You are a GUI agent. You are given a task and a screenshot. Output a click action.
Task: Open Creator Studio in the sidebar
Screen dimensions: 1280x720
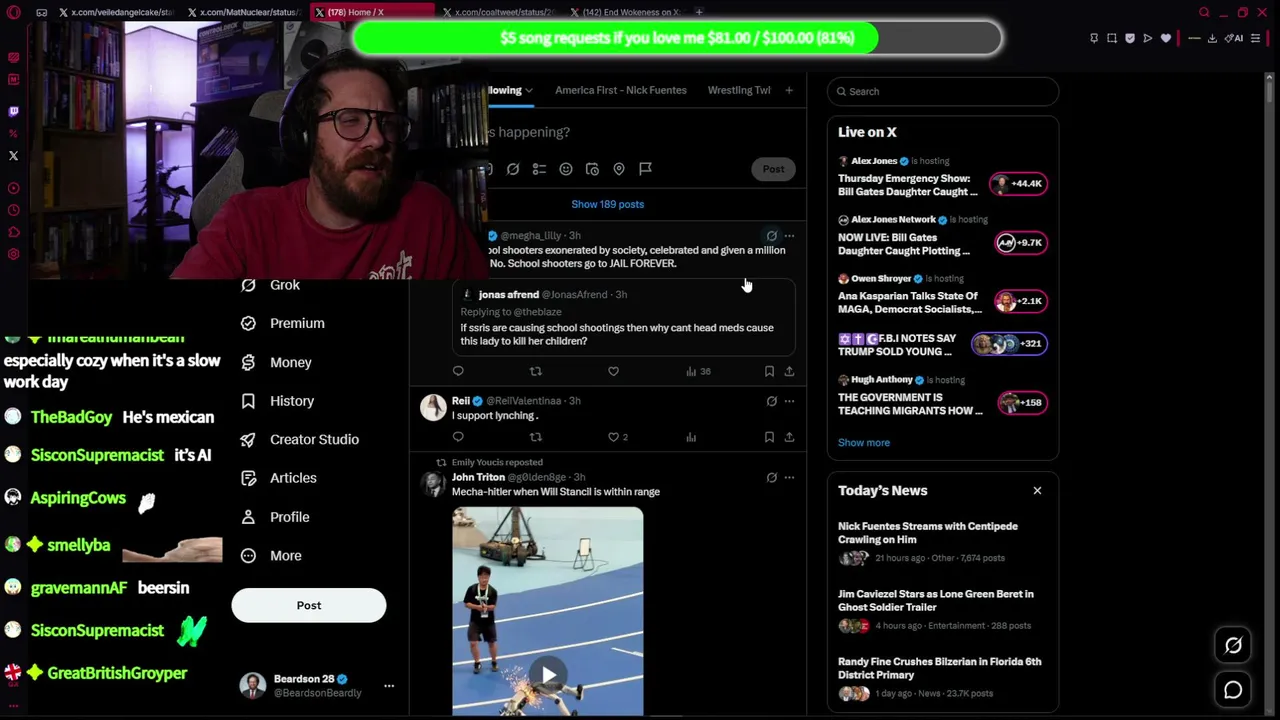click(300, 439)
